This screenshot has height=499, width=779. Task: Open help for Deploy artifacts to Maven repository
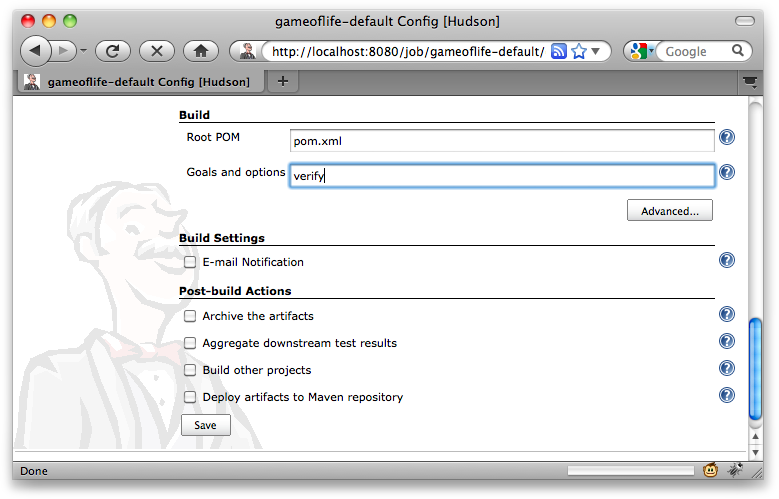pos(727,395)
